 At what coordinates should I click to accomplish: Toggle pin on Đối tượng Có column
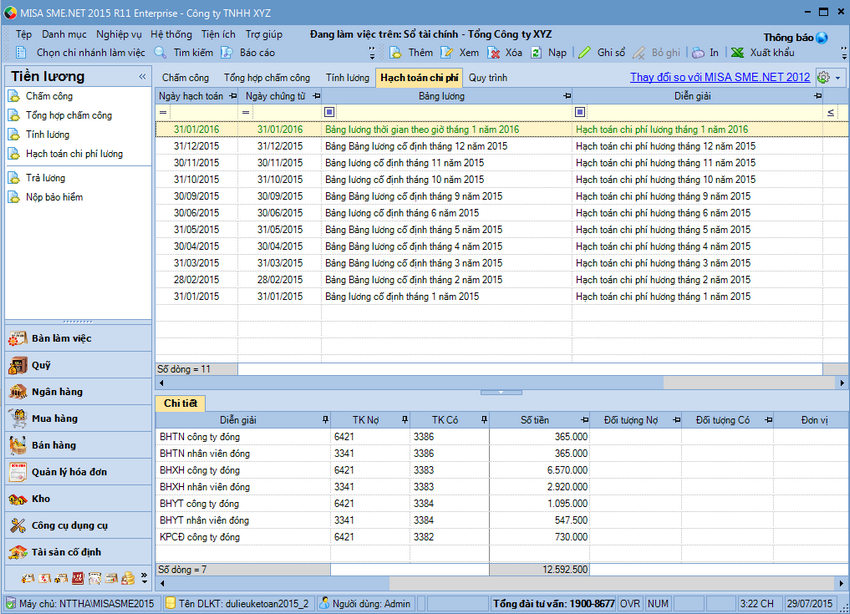pos(769,420)
